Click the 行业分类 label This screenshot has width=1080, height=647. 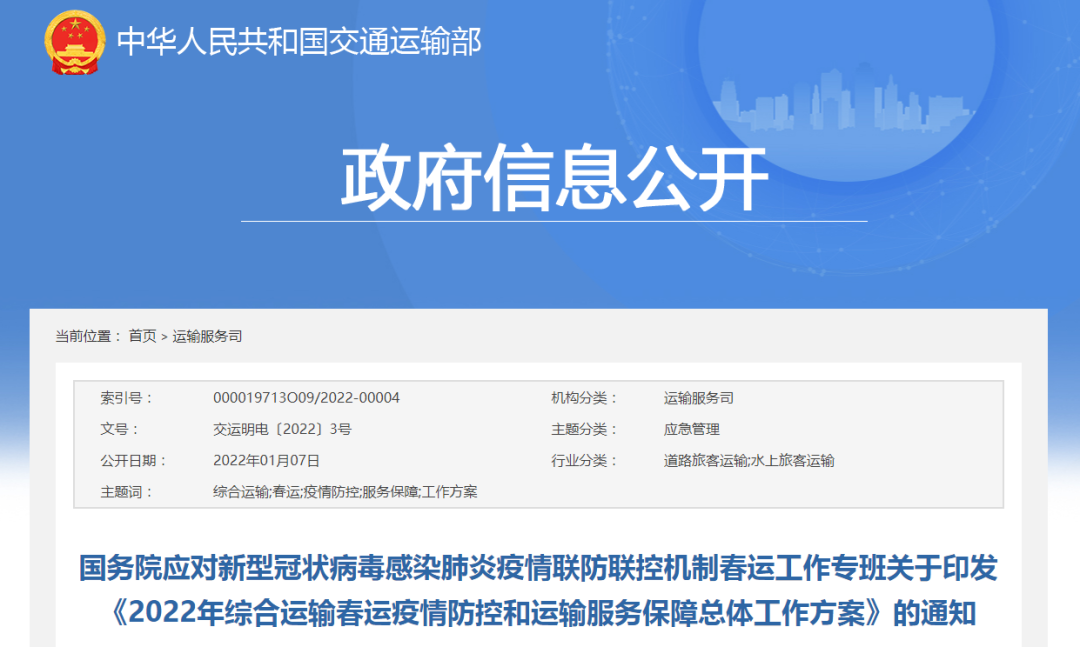point(584,460)
